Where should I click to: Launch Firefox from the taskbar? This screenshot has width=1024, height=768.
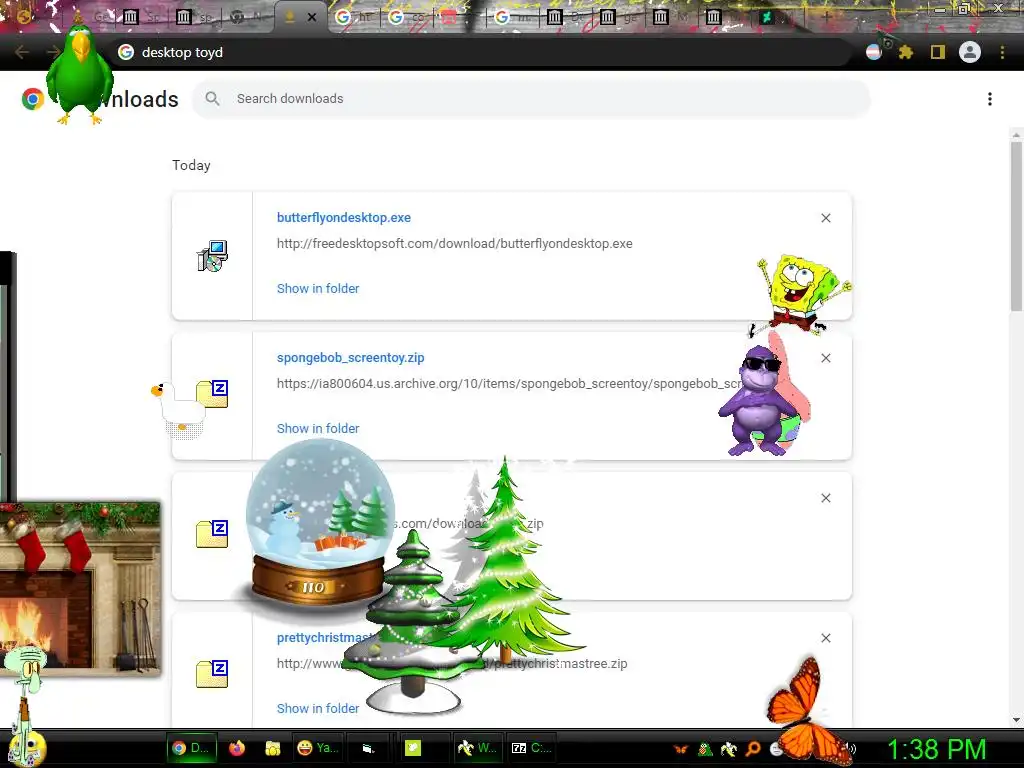pyautogui.click(x=237, y=748)
